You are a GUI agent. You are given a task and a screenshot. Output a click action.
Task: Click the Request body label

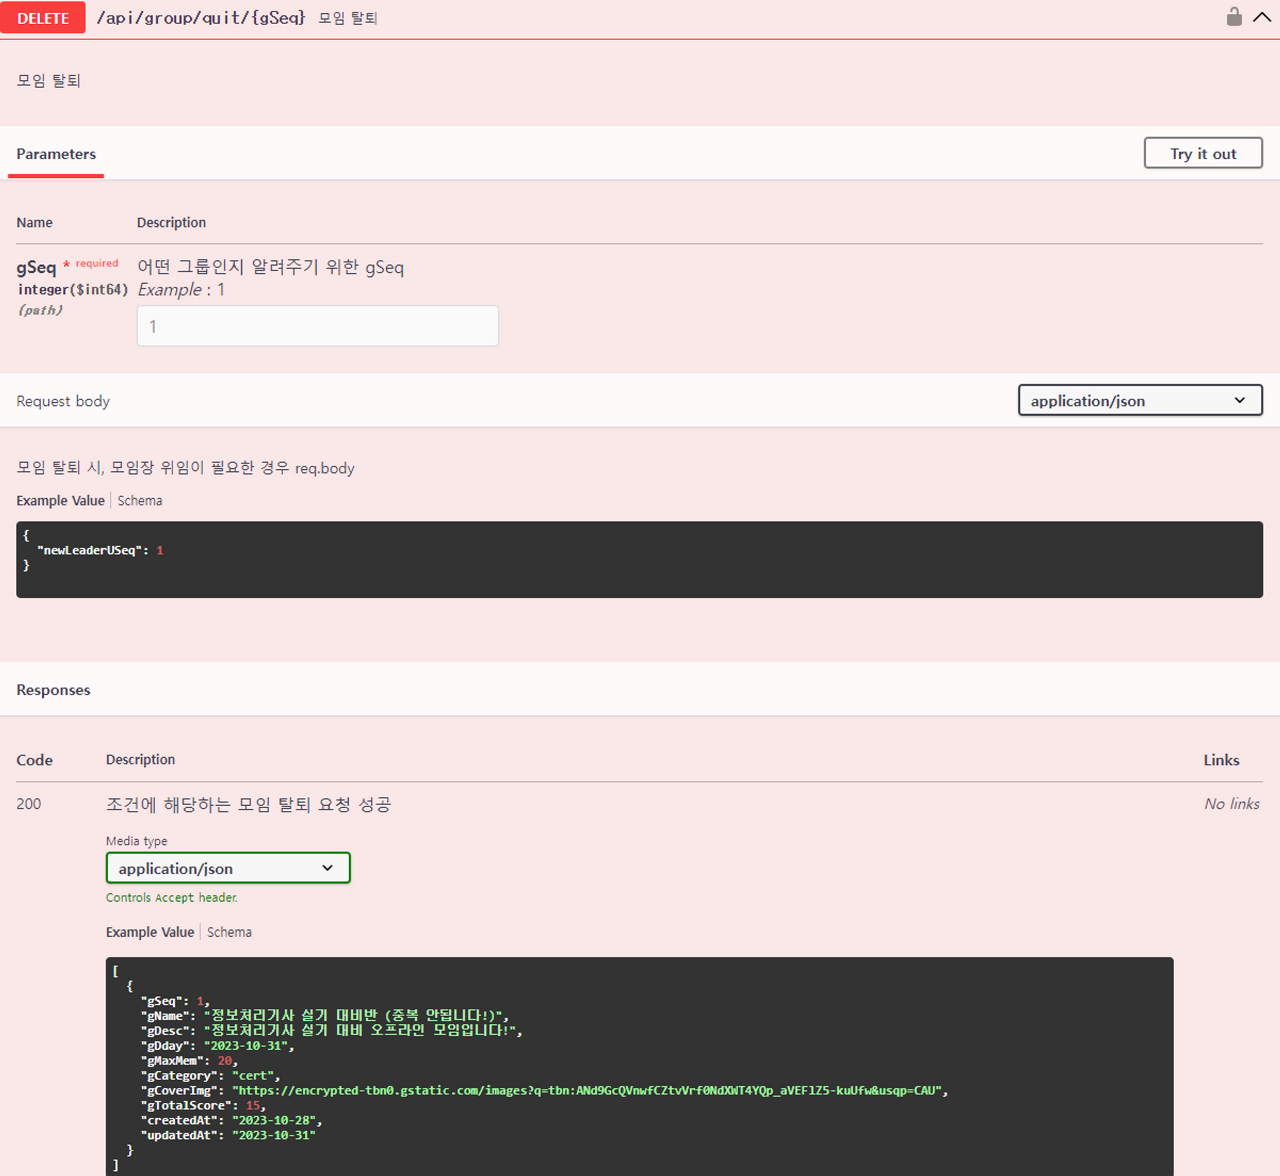point(63,401)
